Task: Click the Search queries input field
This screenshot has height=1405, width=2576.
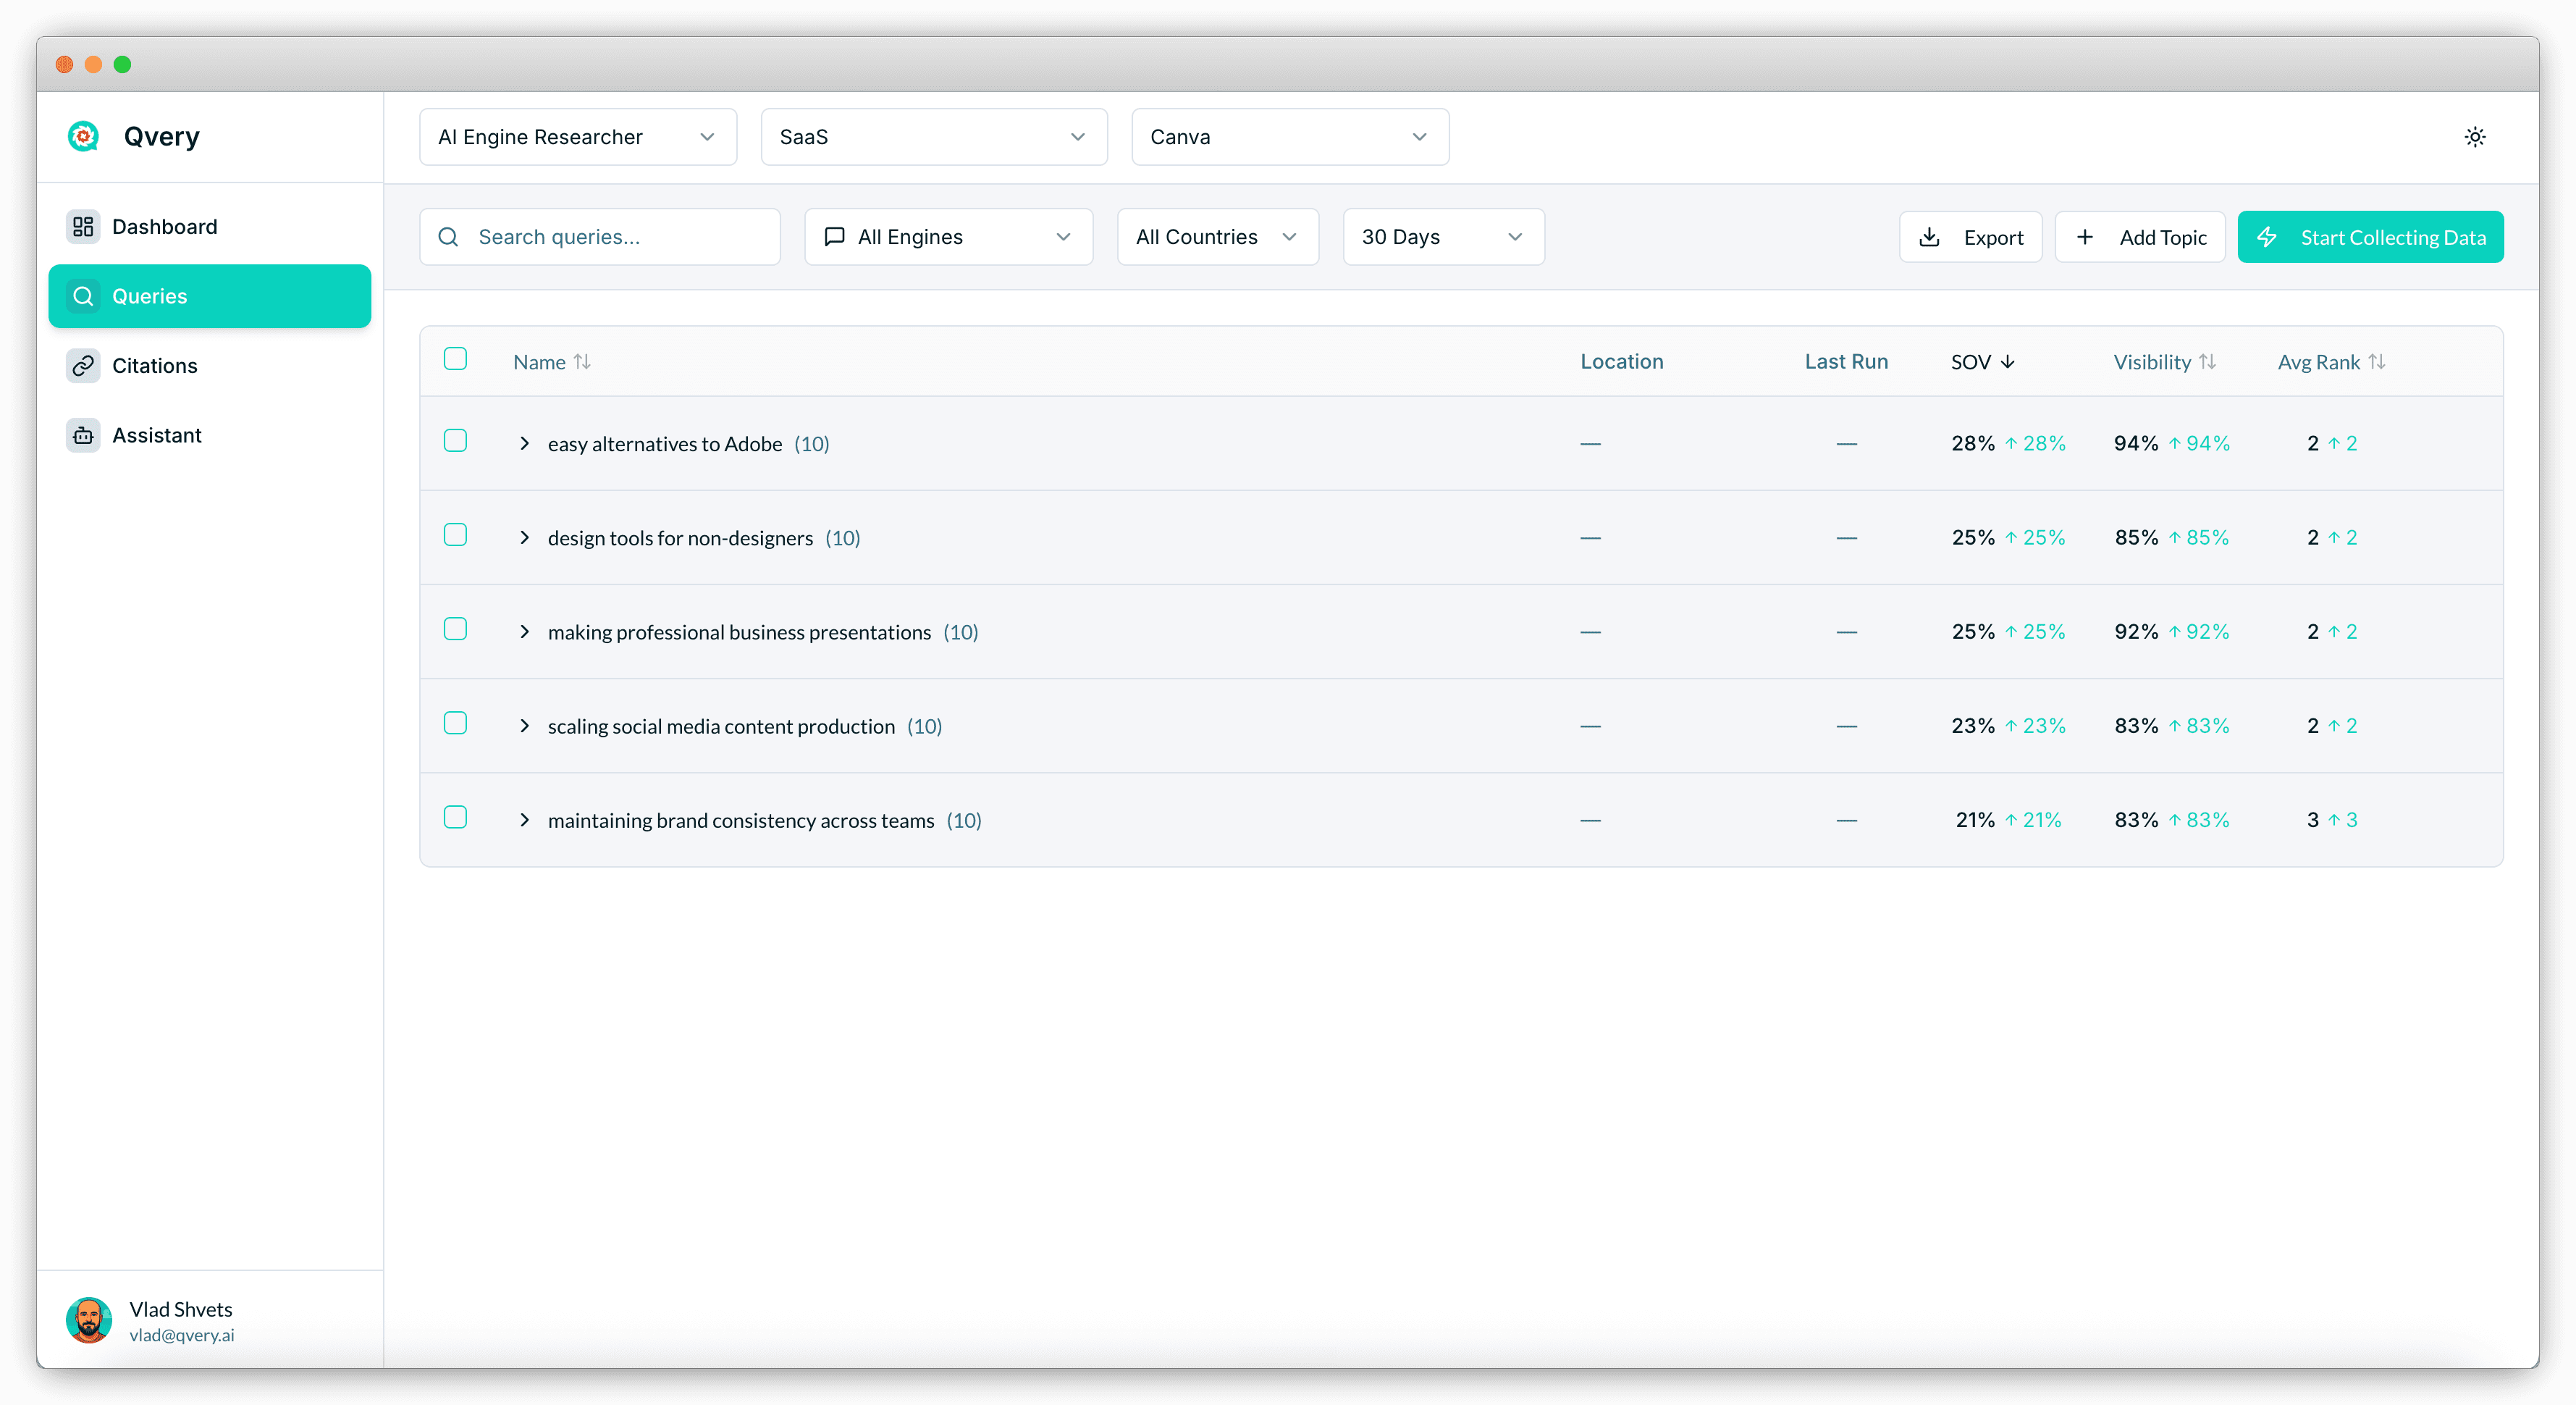Action: (x=600, y=237)
